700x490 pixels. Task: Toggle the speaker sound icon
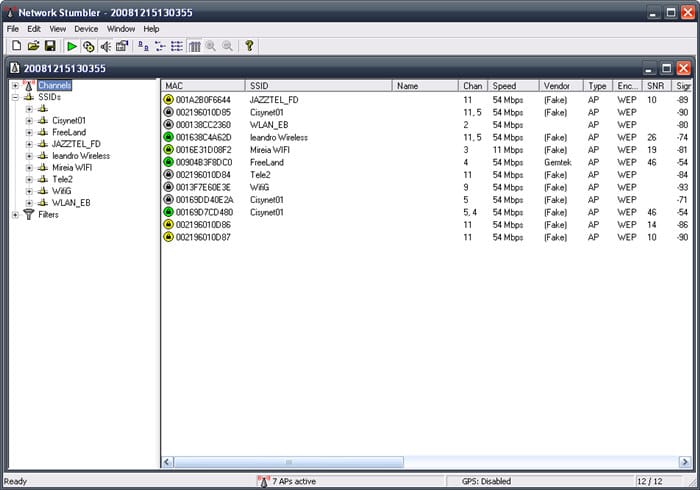[x=105, y=46]
